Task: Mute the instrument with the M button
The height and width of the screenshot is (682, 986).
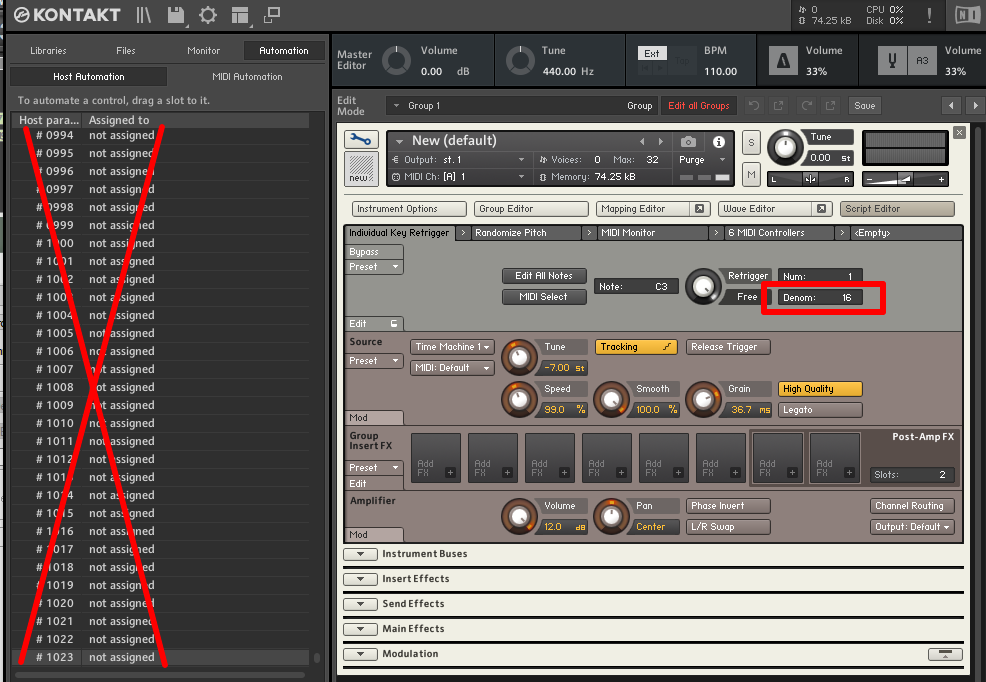Action: tap(751, 174)
